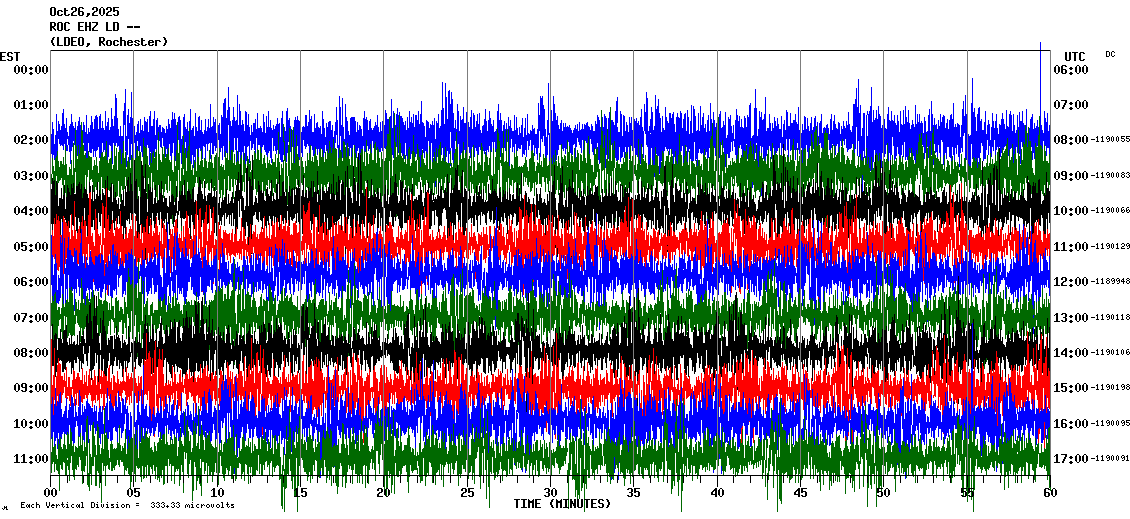
Task: Click the "UTC" column header
Action: (1075, 57)
